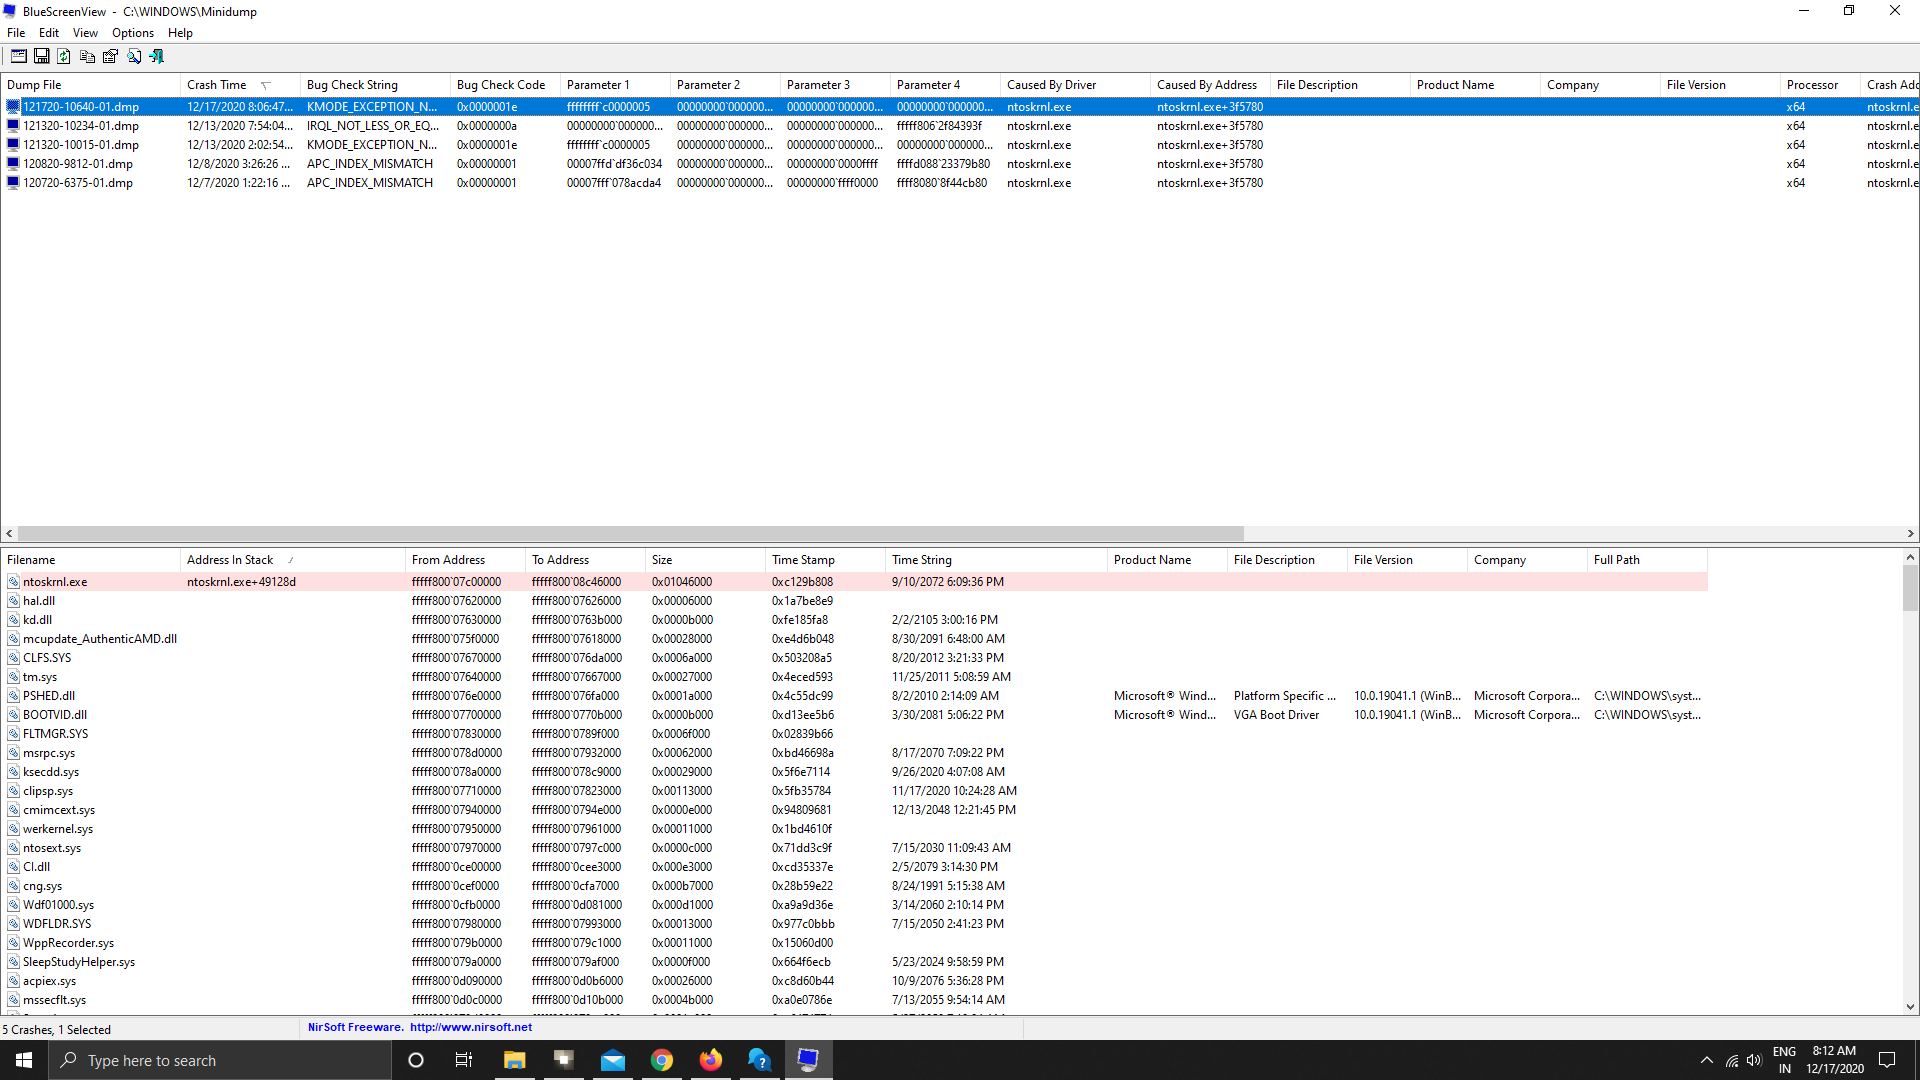This screenshot has width=1920, height=1080.
Task: Open the Action Center notifications icon
Action: (1888, 1060)
